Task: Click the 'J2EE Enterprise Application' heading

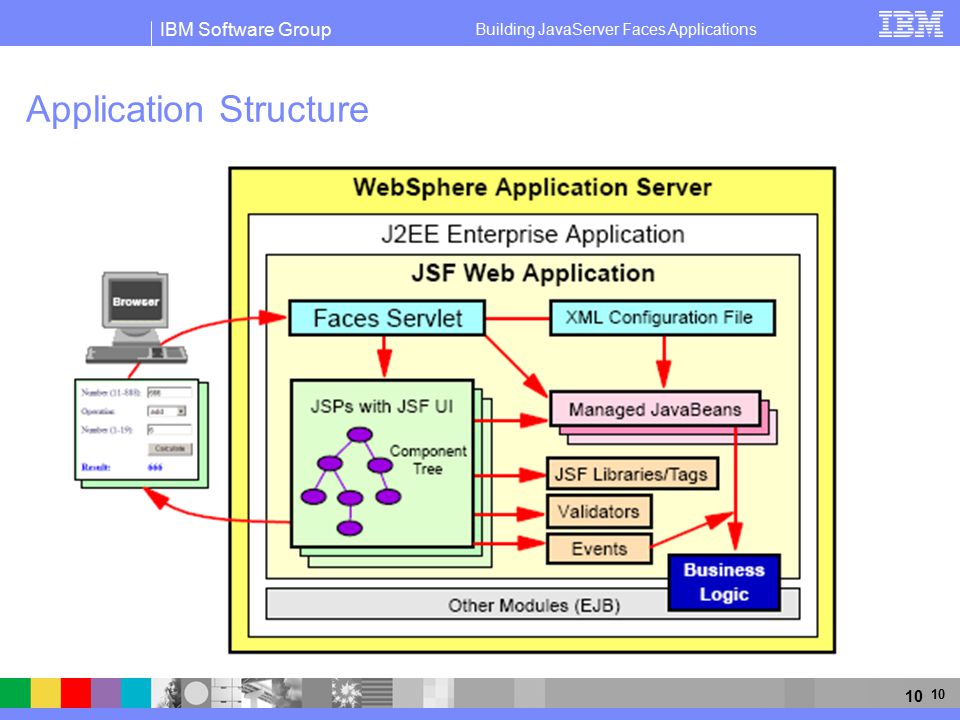Action: click(533, 234)
